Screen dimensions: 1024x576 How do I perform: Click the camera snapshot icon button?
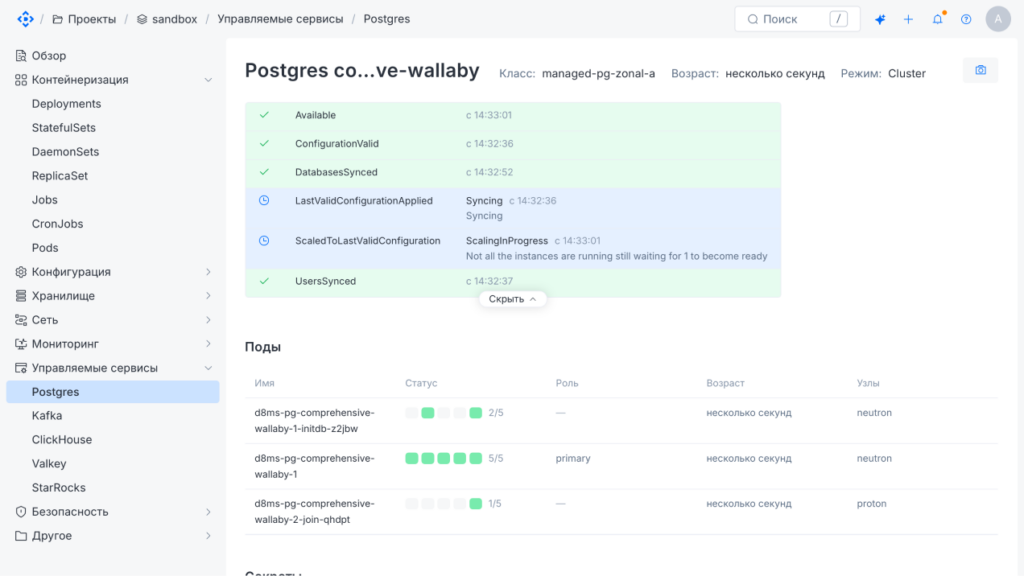coord(980,71)
